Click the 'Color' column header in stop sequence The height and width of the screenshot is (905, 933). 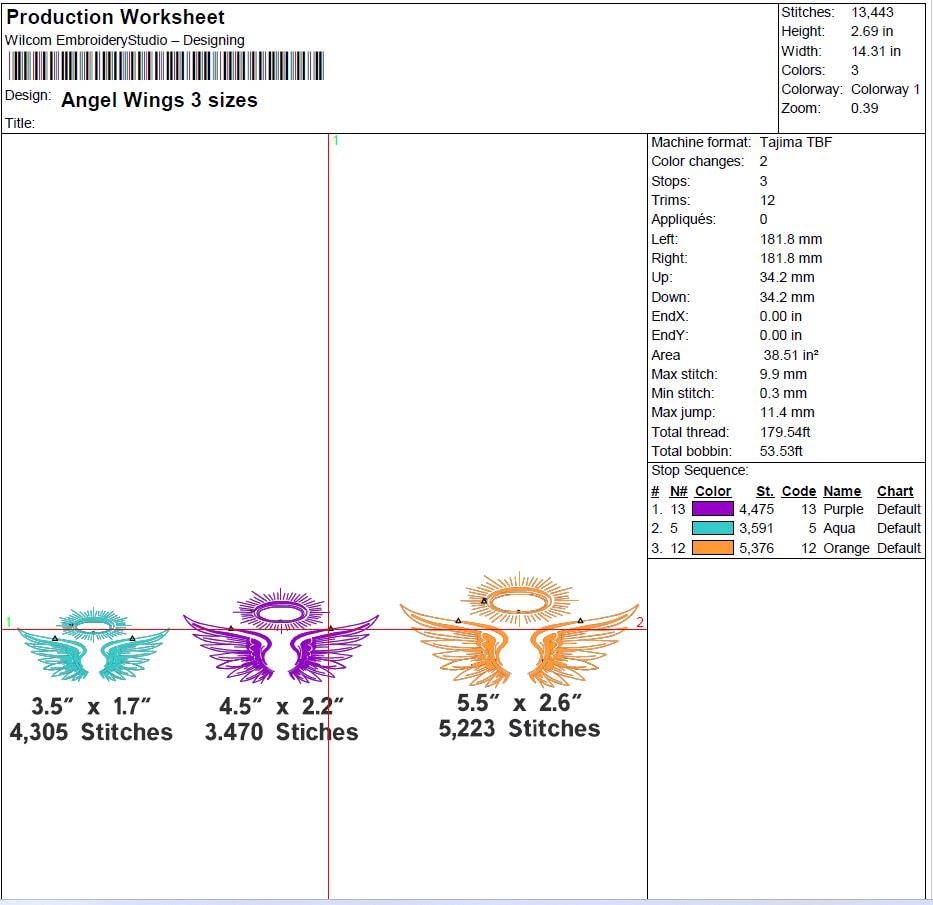point(713,491)
